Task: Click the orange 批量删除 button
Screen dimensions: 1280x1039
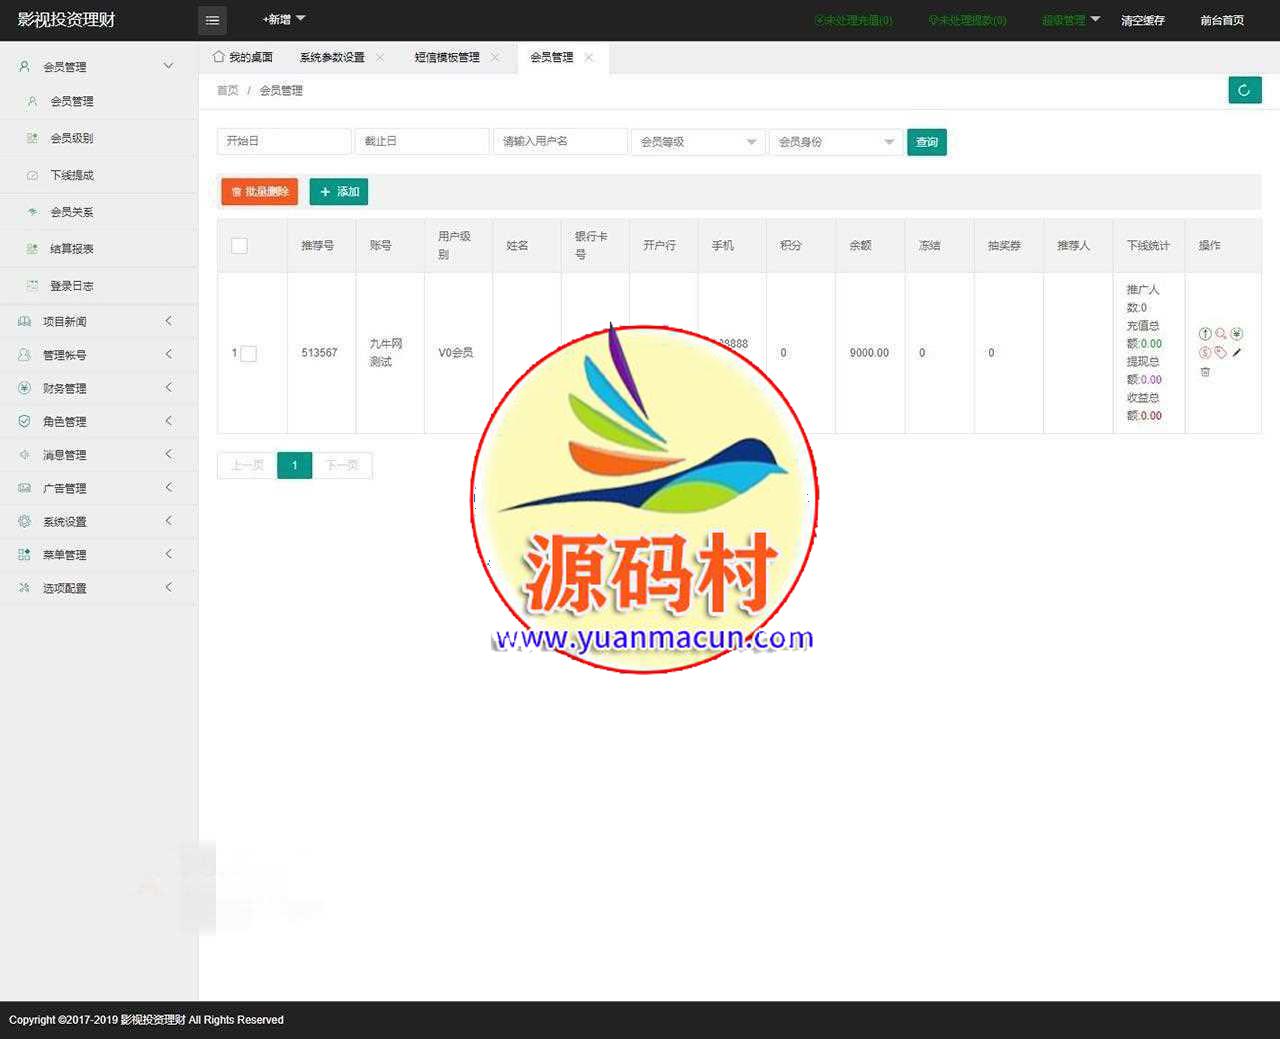Action: tap(259, 192)
